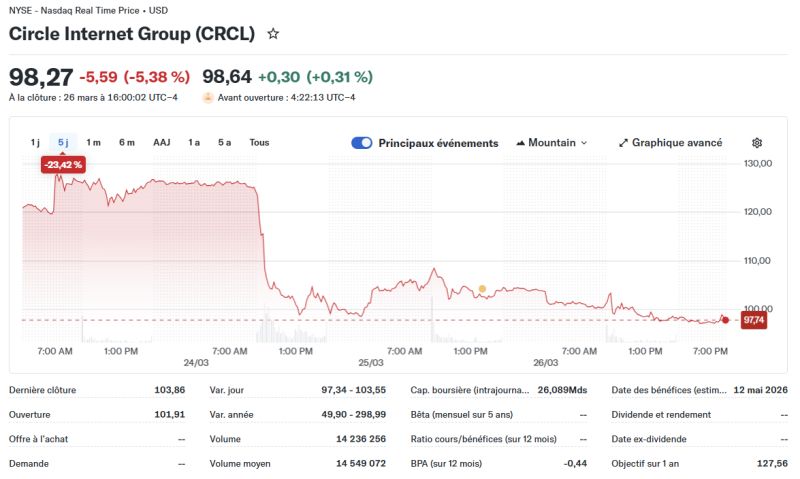800x479 pixels.
Task: Click Objectif sur 1 an value 127,56
Action: point(772,463)
